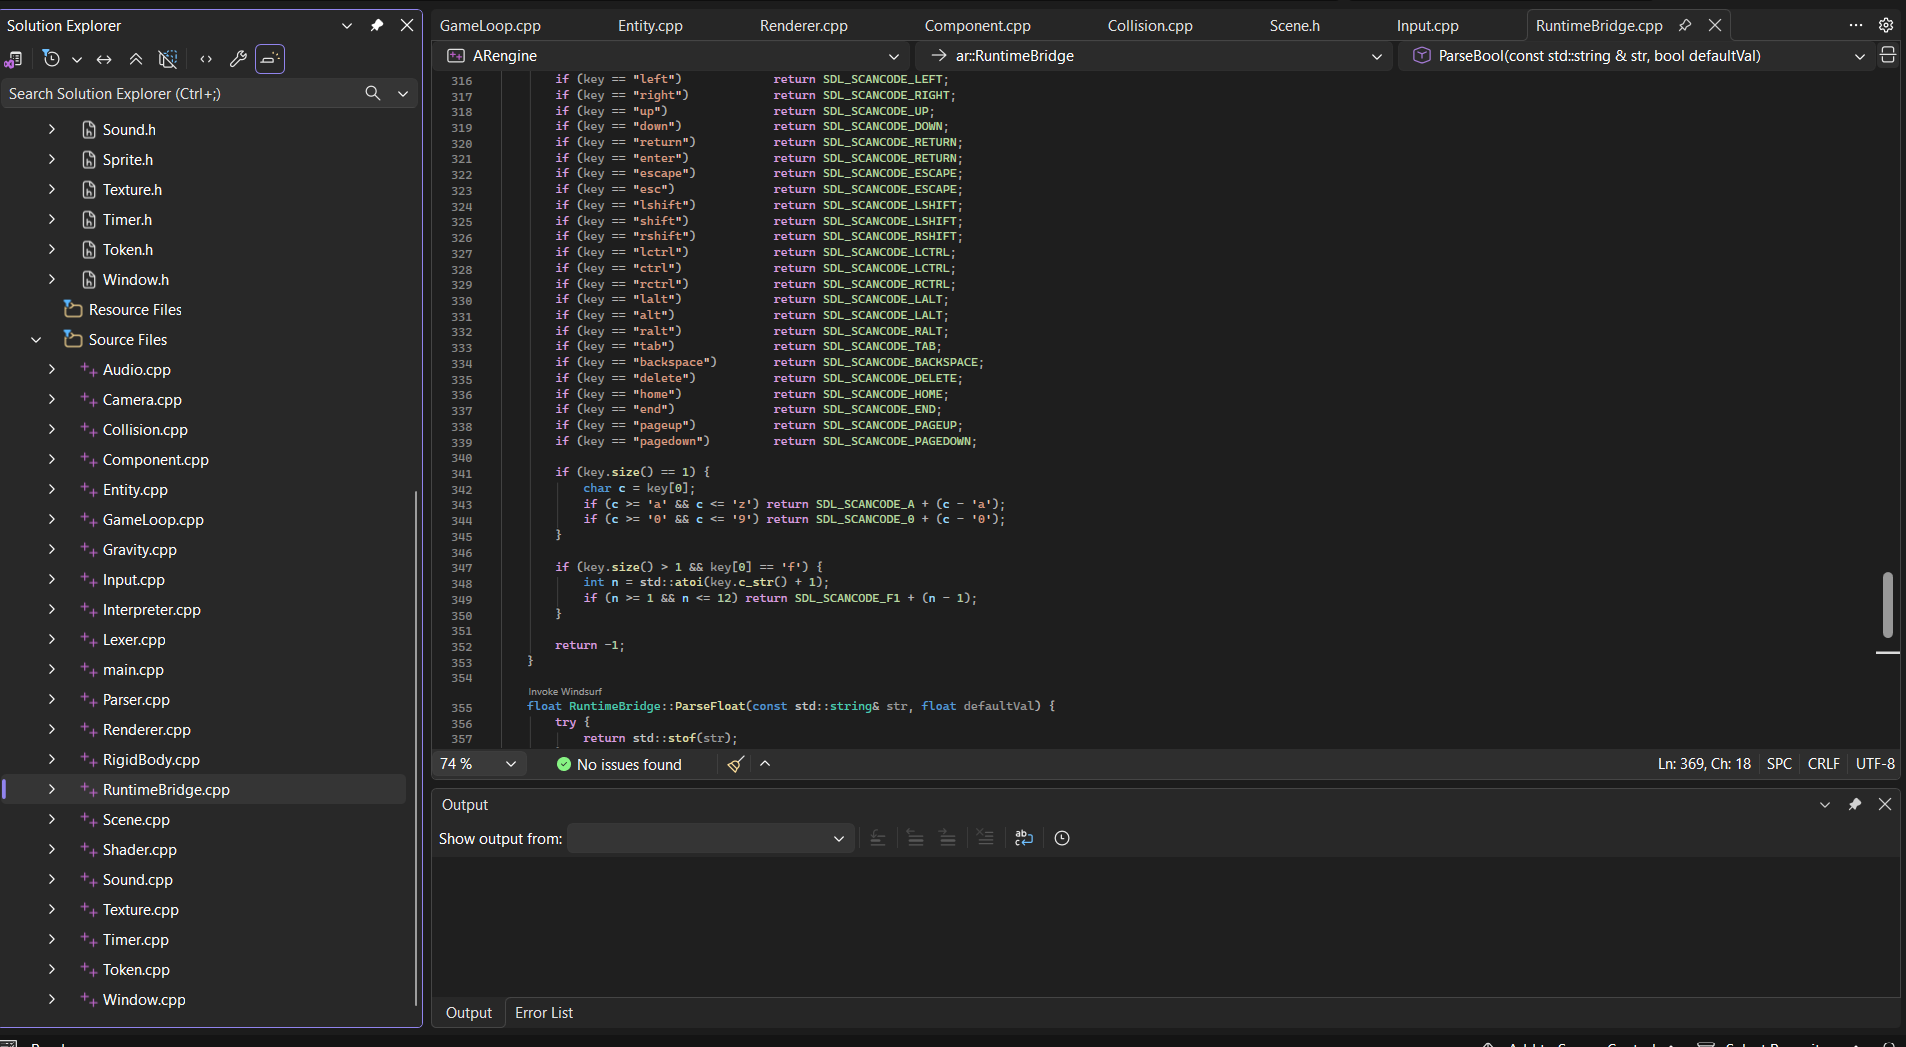Close the Solution Explorer panel
Image resolution: width=1906 pixels, height=1047 pixels.
pyautogui.click(x=407, y=25)
